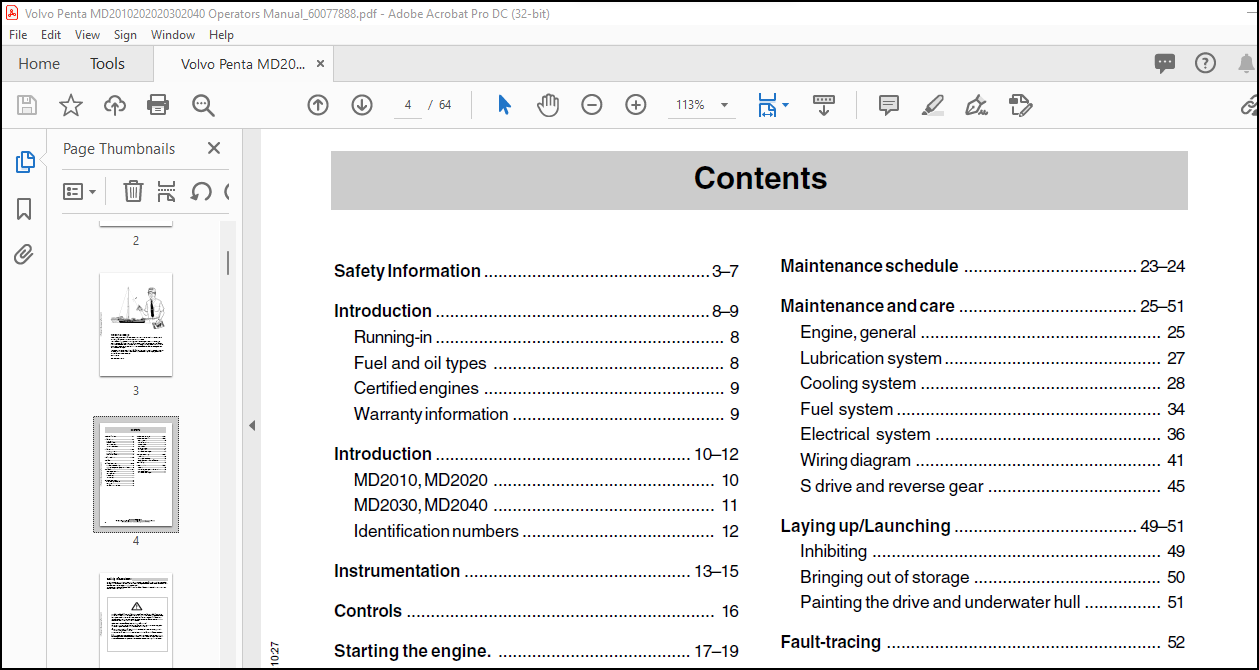The image size is (1259, 670).
Task: Click Running-in contents entry
Action: [546, 338]
